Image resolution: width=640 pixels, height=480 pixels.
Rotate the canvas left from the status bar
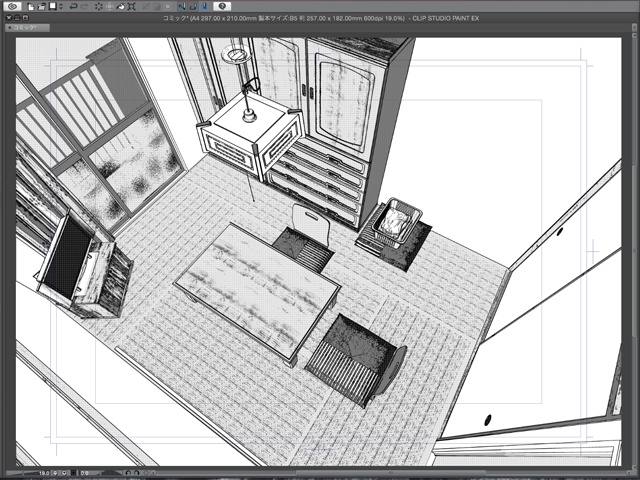128,473
